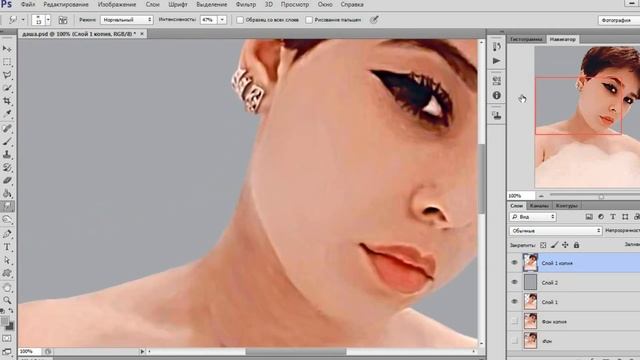
Task: Select the active Smudge tool
Action: click(x=7, y=207)
